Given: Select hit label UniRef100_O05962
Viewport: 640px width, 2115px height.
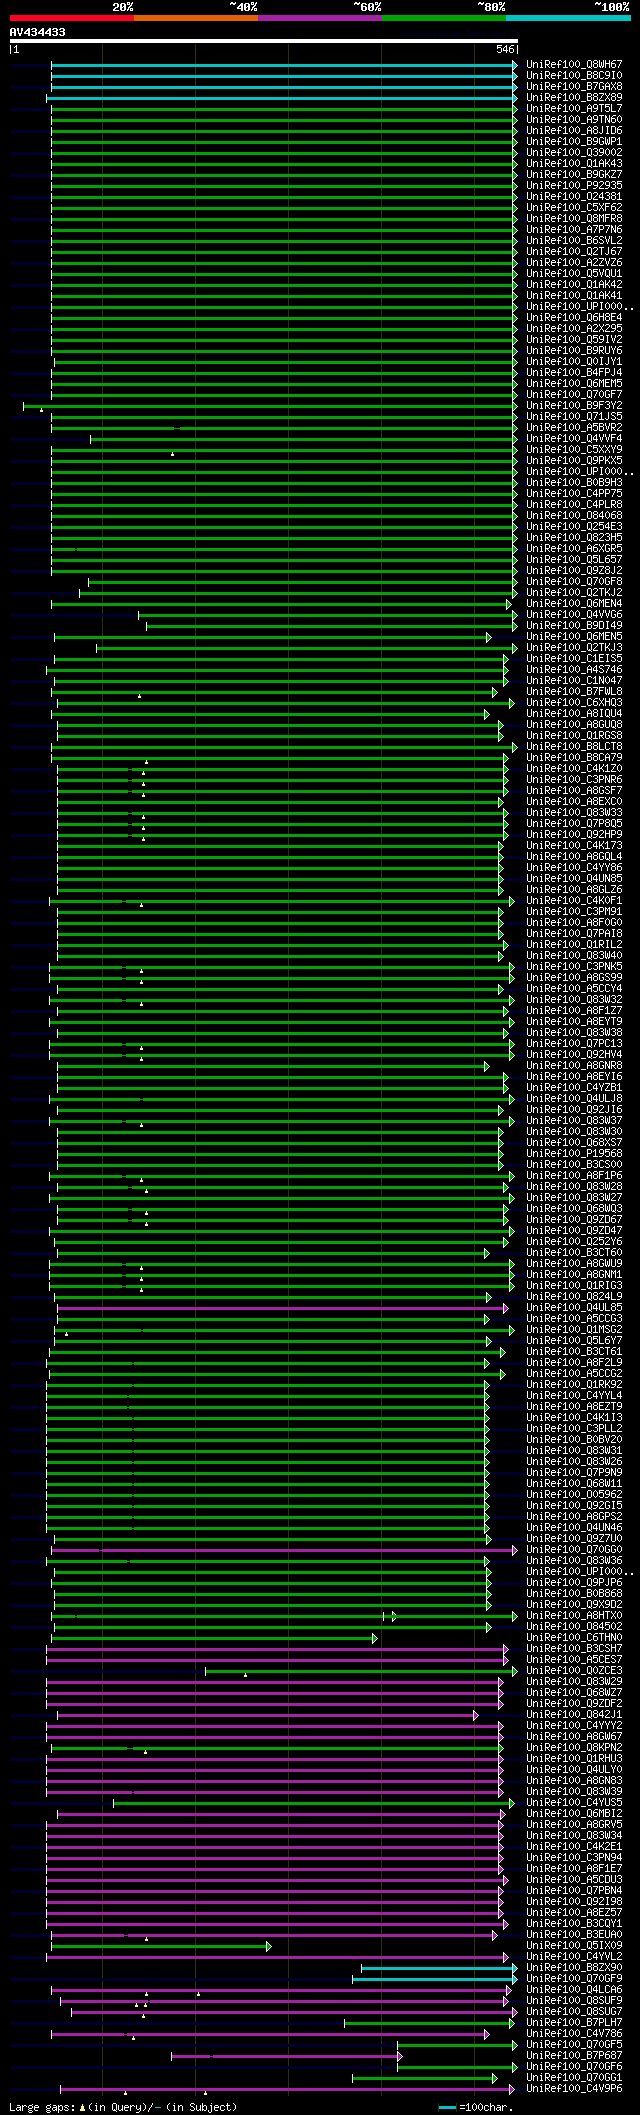Looking at the screenshot, I should click(574, 1494).
